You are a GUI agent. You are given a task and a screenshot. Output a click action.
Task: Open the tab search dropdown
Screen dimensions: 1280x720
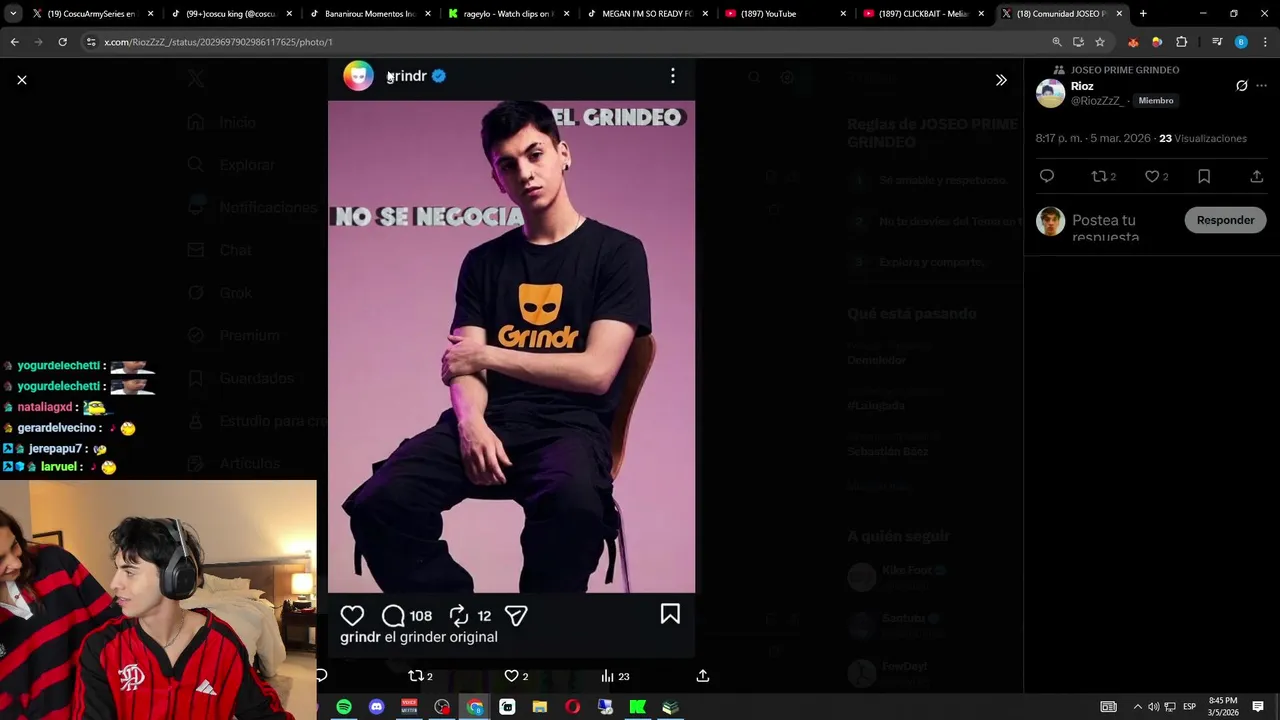click(x=13, y=14)
